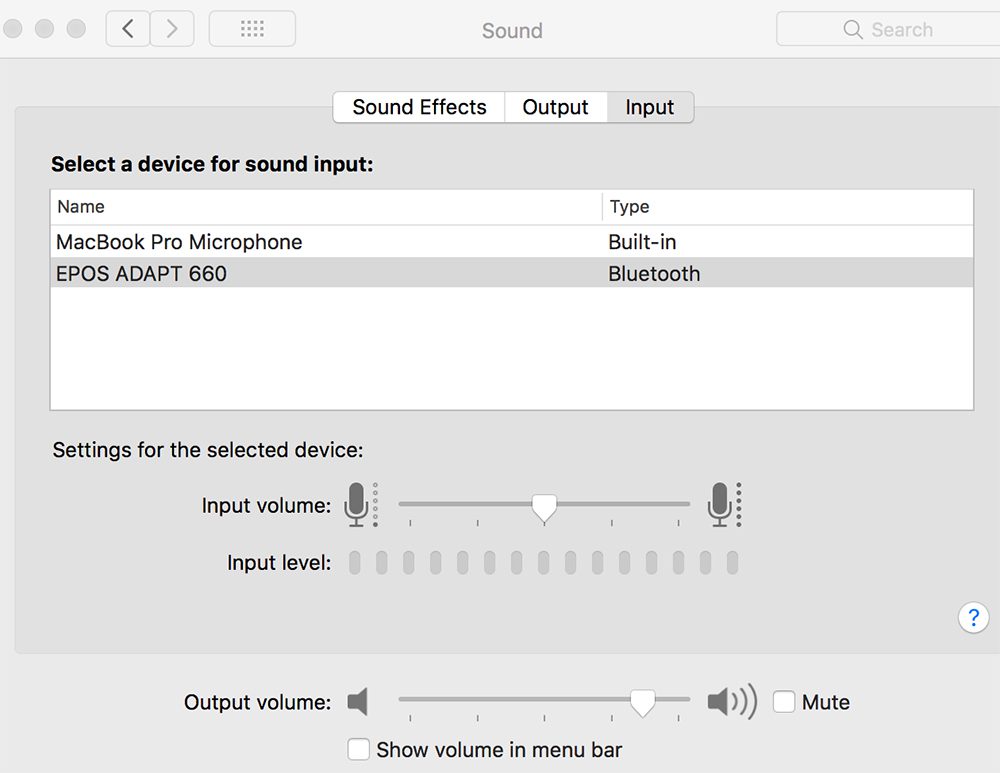Switch to the Sound Effects tab

(419, 107)
